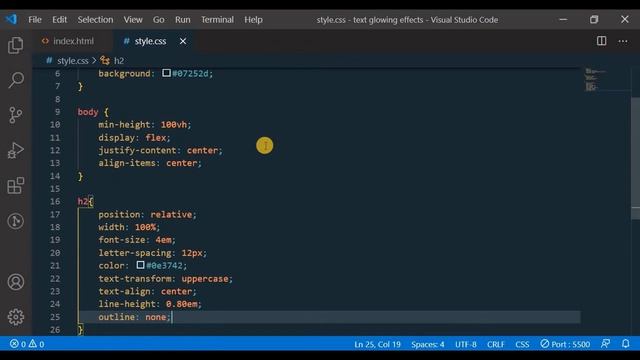
Task: Click 'justify-content: center;' text
Action: (x=160, y=150)
